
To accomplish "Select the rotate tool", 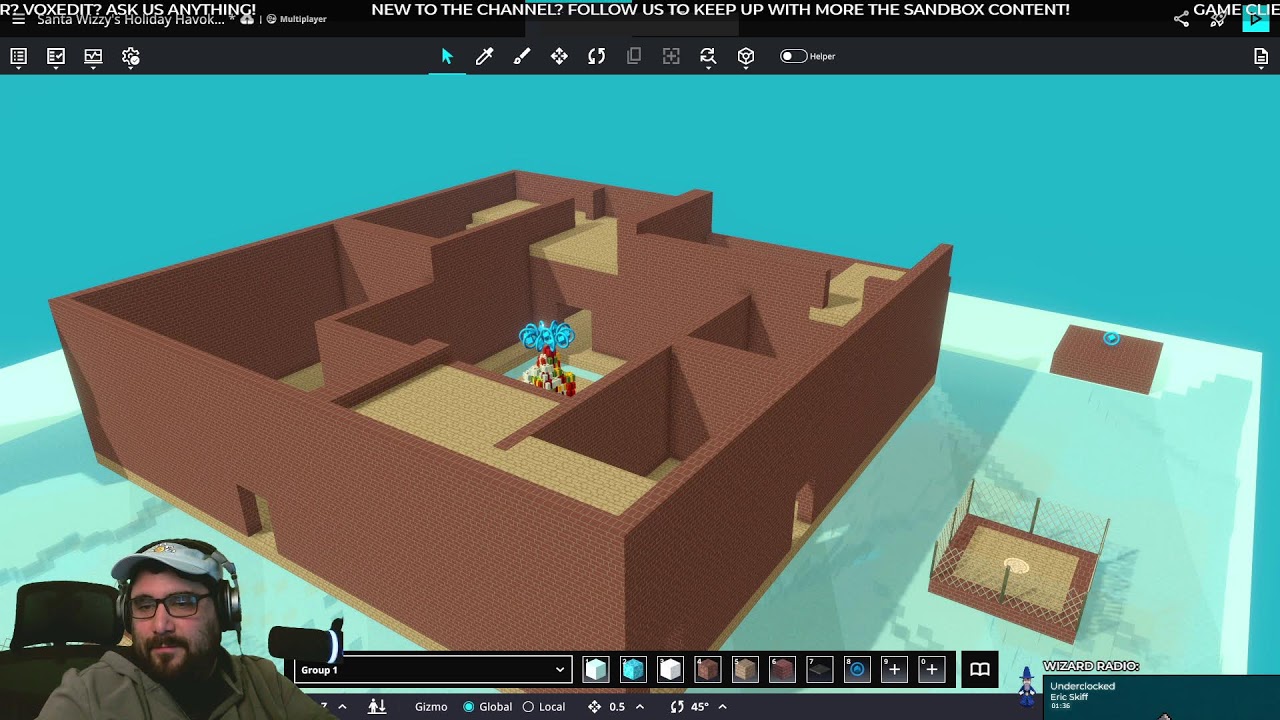I will (597, 57).
